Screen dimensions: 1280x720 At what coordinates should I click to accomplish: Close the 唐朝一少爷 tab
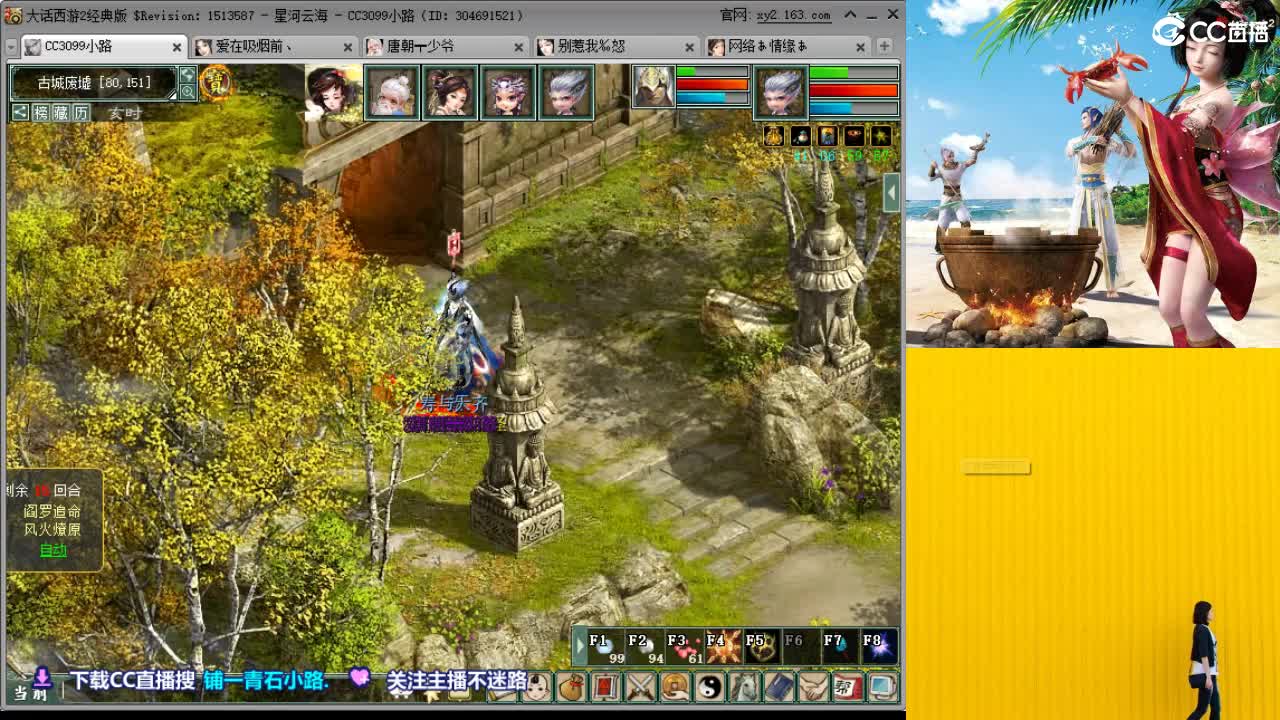point(519,47)
